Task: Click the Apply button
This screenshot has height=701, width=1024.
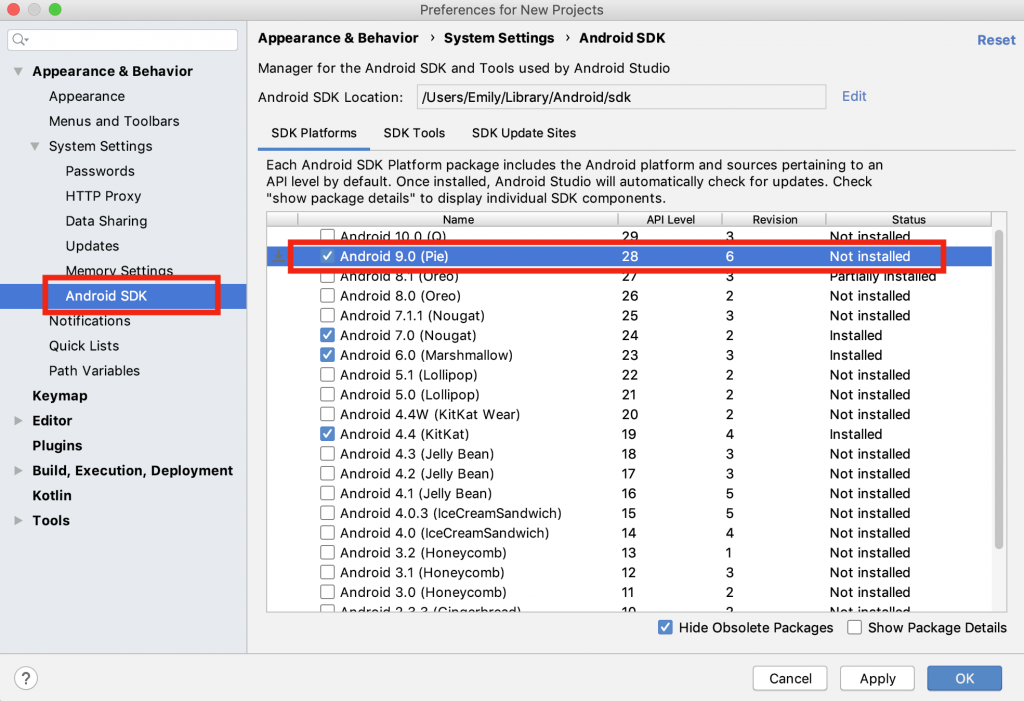Action: click(x=877, y=678)
